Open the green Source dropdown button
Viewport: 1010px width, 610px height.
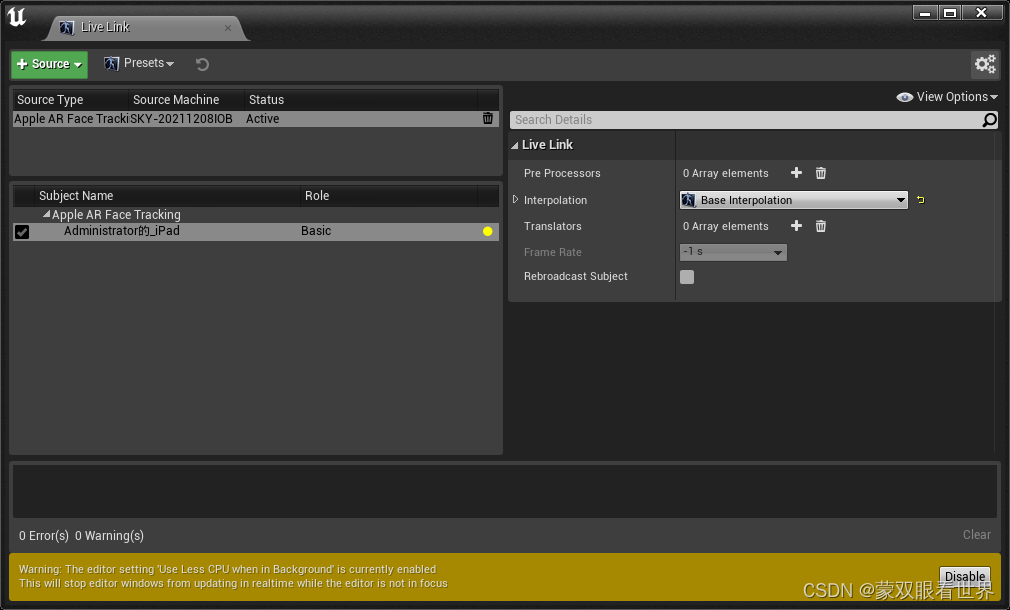coord(50,64)
